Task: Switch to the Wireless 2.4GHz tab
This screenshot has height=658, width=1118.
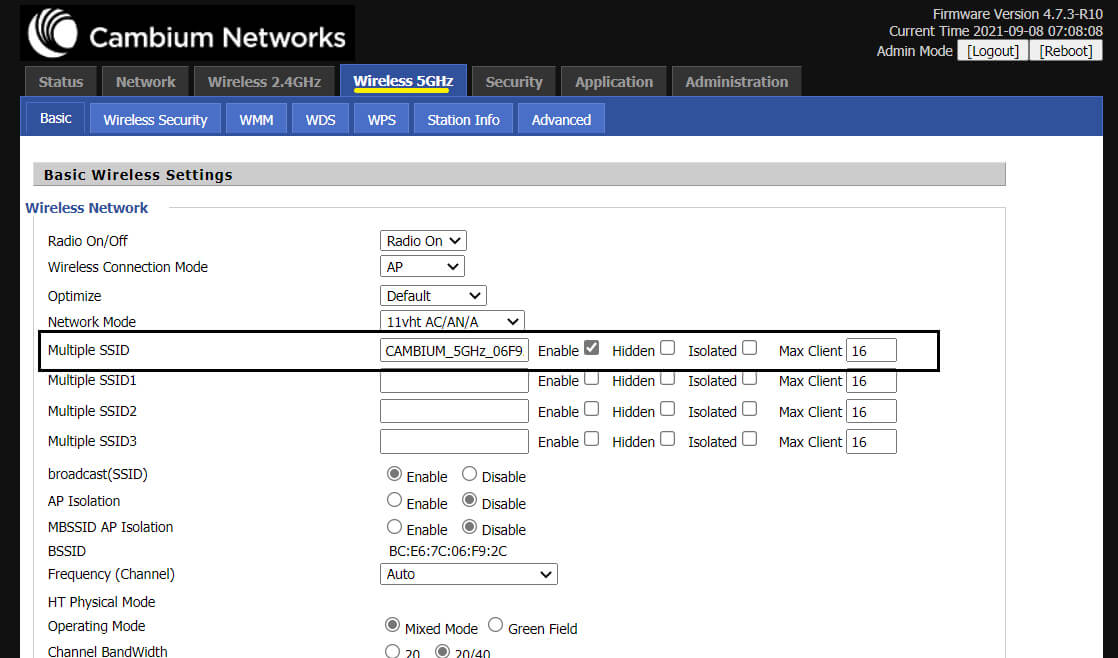Action: click(x=264, y=82)
